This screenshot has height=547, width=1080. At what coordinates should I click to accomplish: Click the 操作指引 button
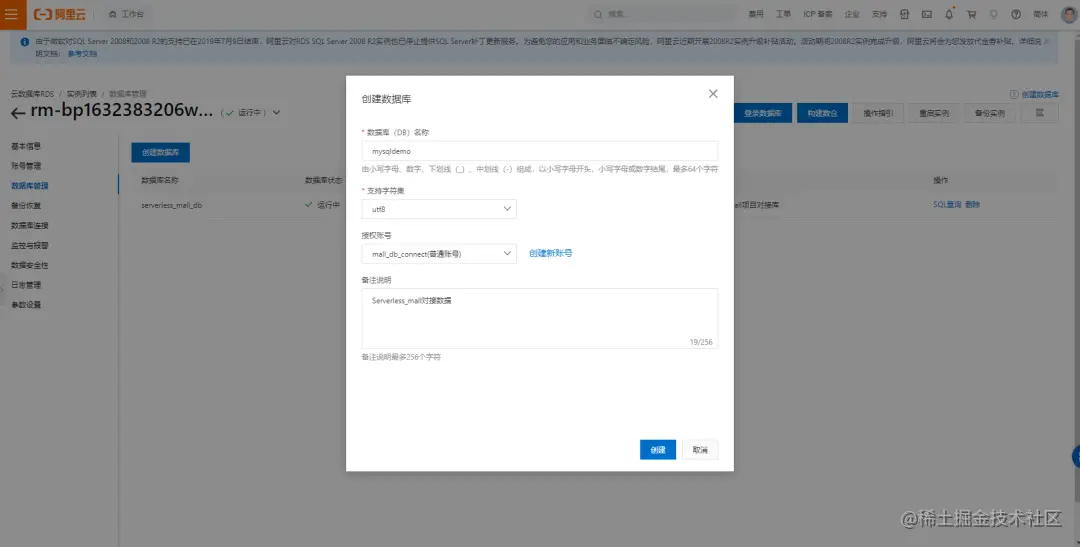878,113
